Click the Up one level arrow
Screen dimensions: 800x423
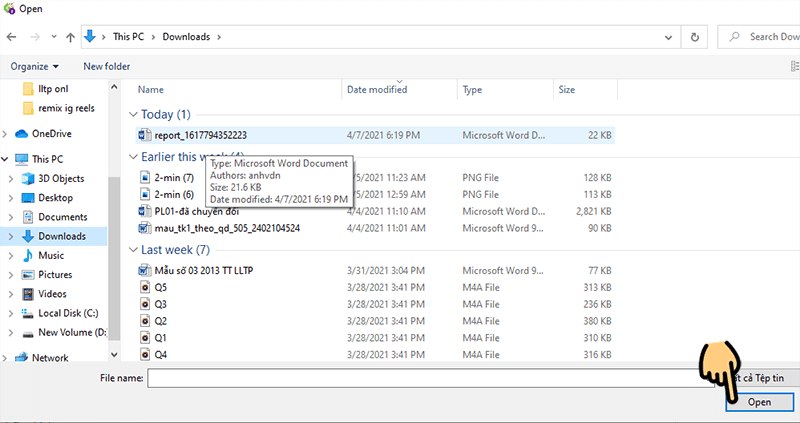click(70, 38)
